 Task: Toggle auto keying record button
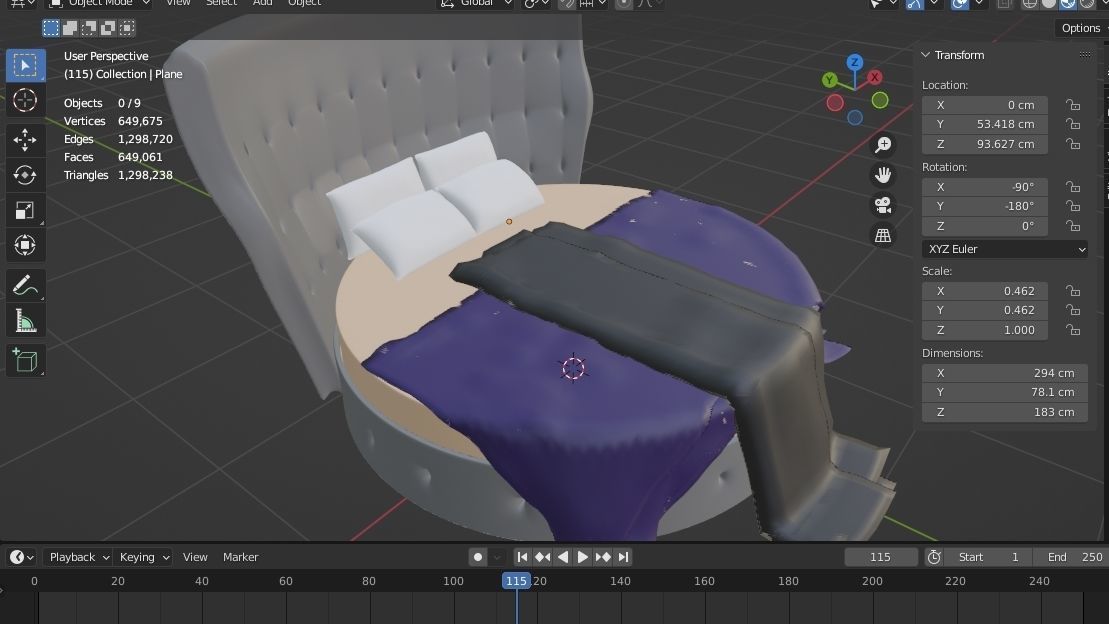click(x=478, y=557)
